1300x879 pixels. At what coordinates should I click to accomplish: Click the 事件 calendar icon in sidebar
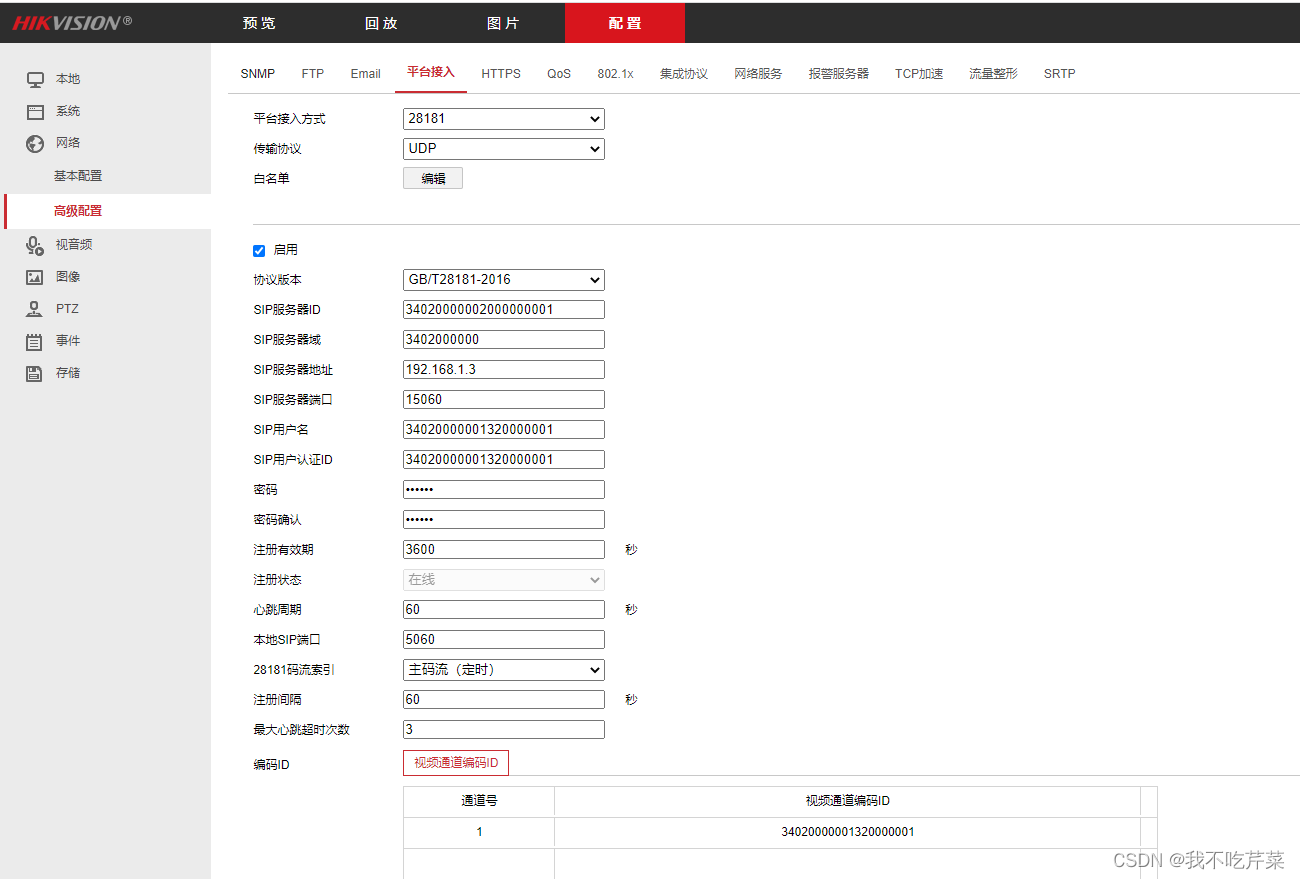35,341
